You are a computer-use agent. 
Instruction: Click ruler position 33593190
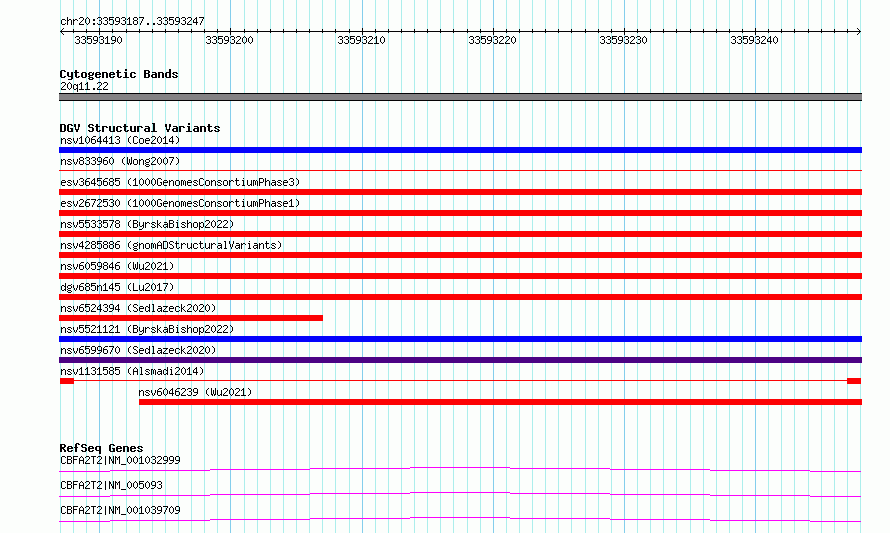coord(98,40)
